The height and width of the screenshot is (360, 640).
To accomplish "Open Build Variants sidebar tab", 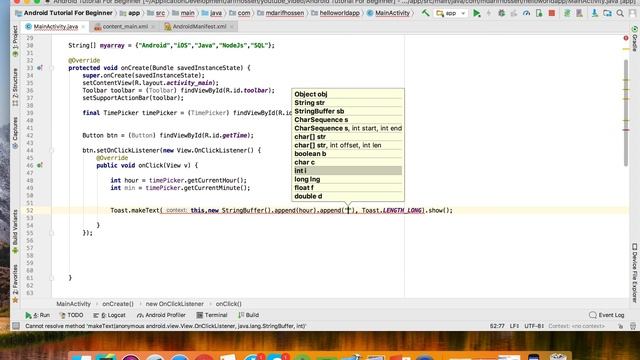I will 15,231.
